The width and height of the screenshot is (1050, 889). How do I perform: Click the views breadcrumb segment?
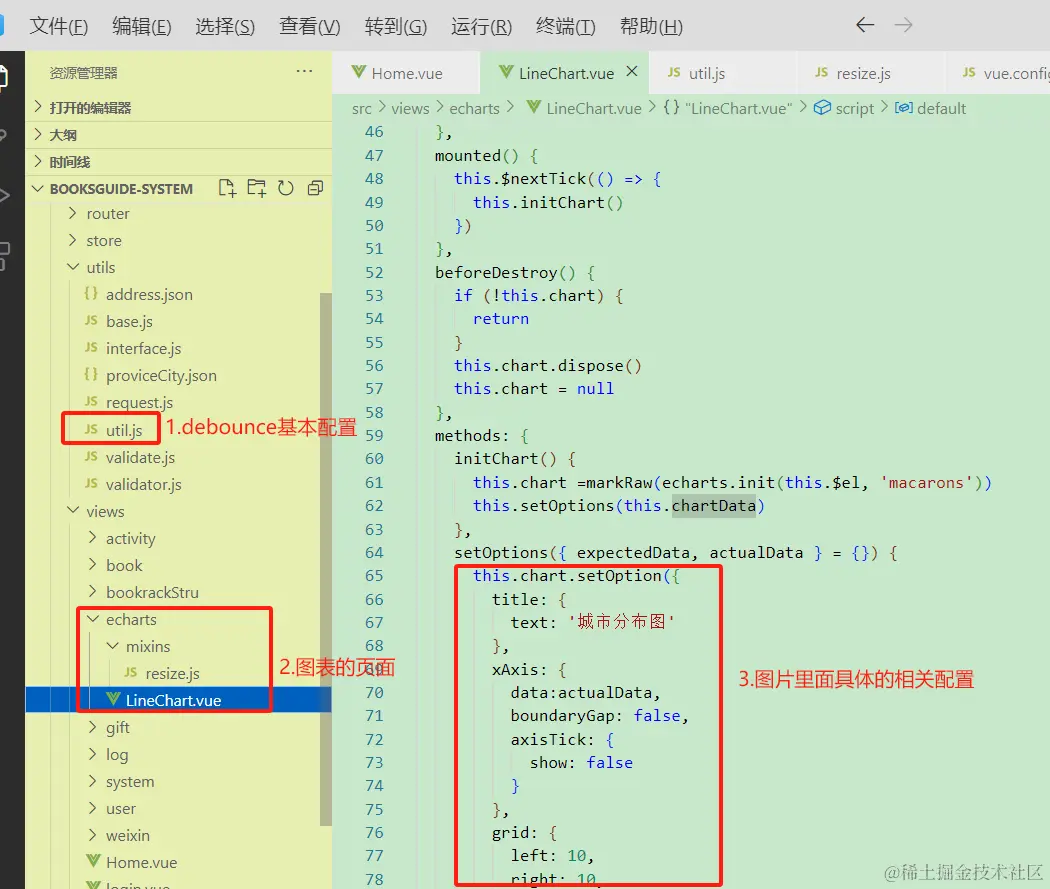pyautogui.click(x=410, y=108)
